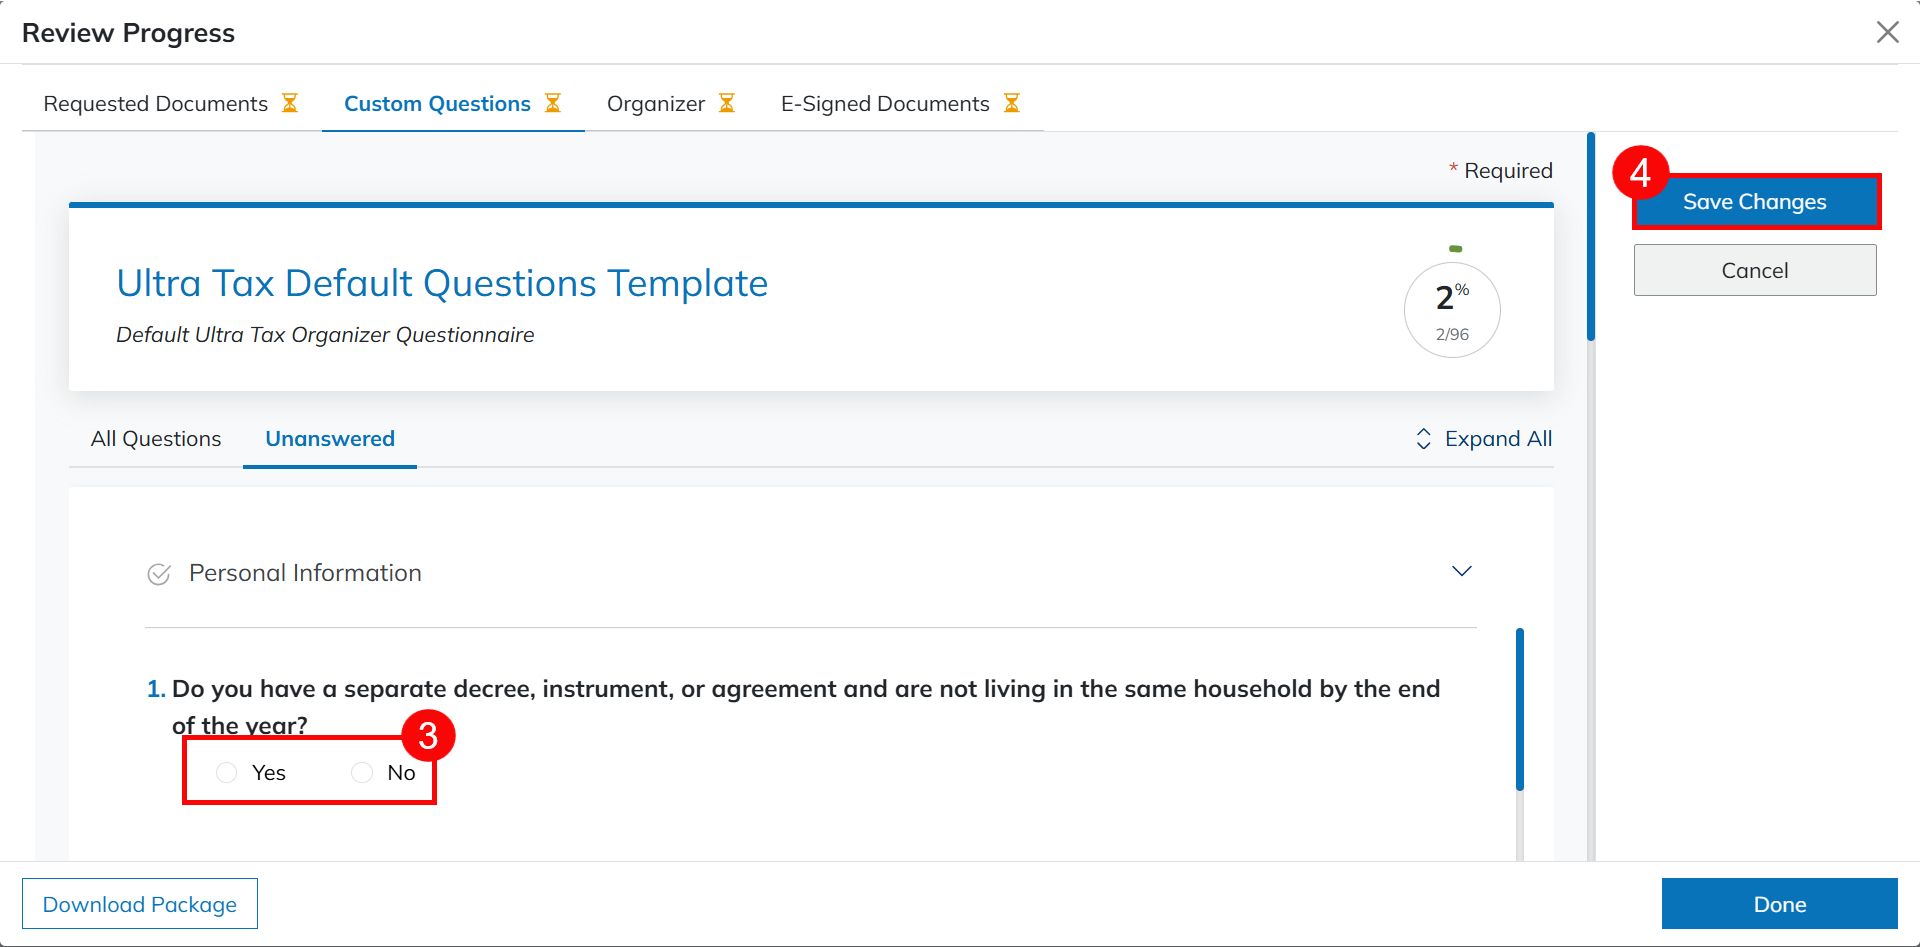The height and width of the screenshot is (947, 1920).
Task: Click the Expand All arrows icon
Action: [x=1423, y=439]
